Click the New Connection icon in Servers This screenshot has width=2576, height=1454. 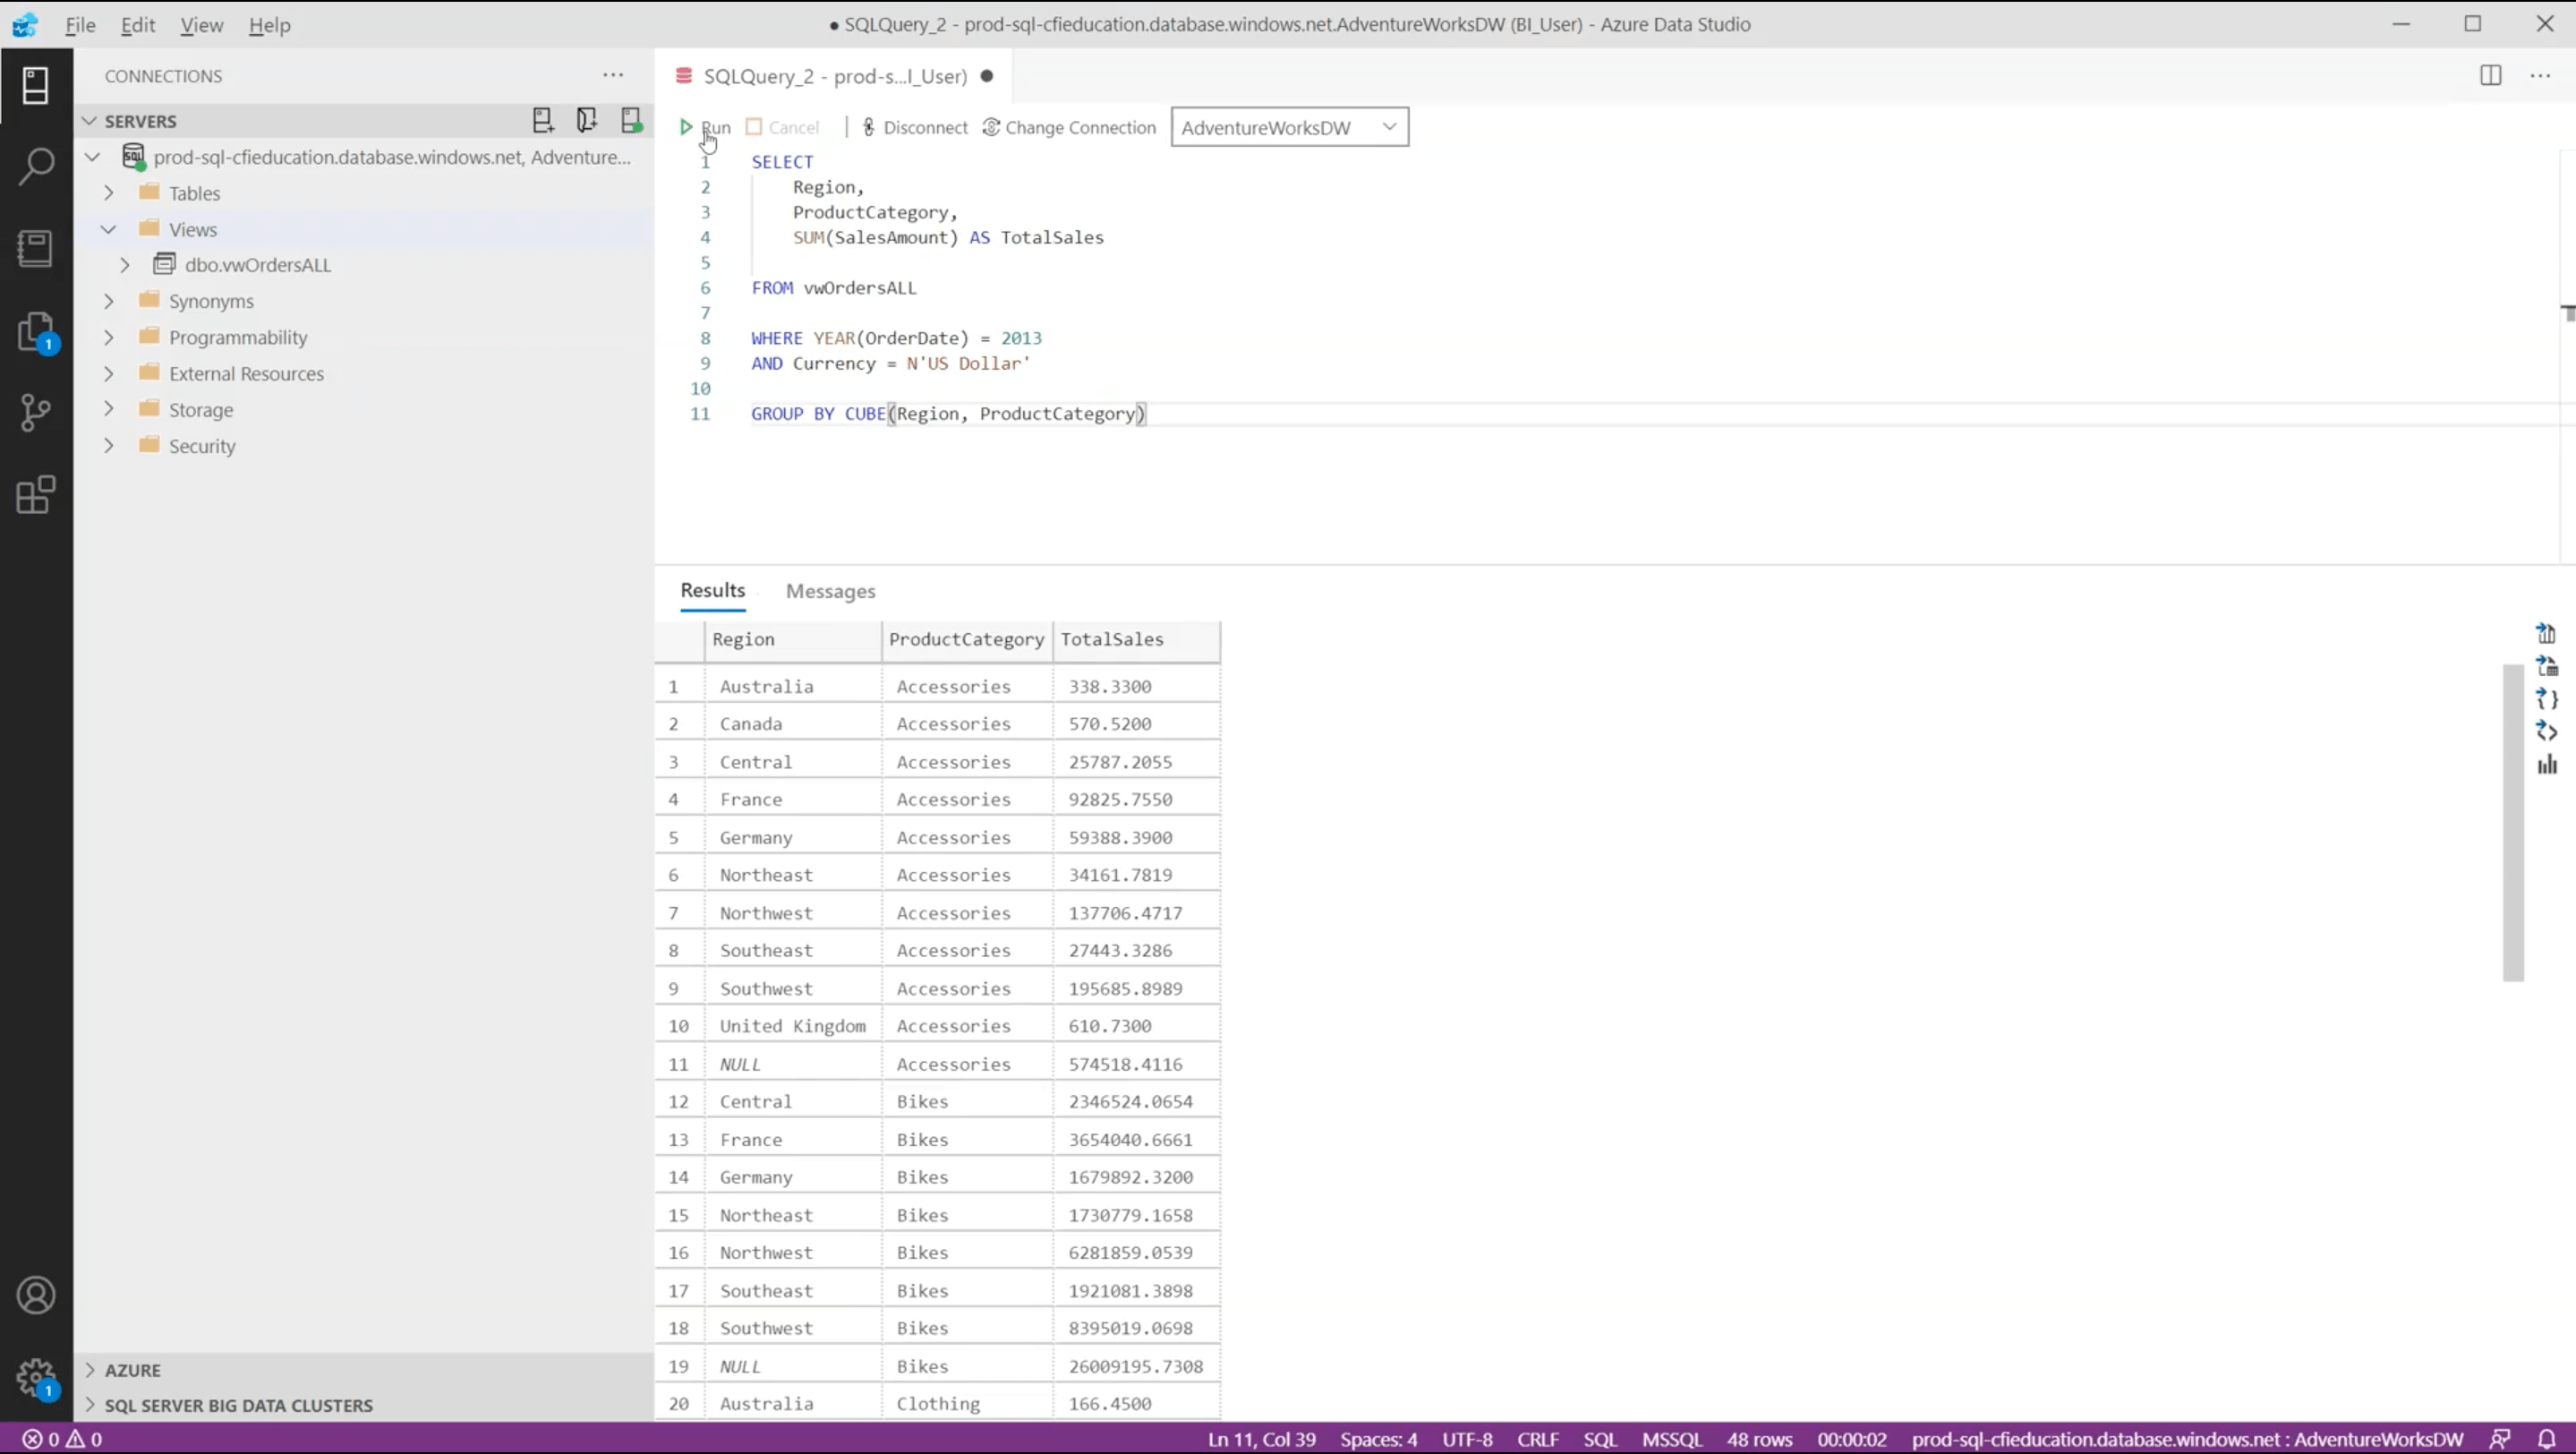[543, 121]
